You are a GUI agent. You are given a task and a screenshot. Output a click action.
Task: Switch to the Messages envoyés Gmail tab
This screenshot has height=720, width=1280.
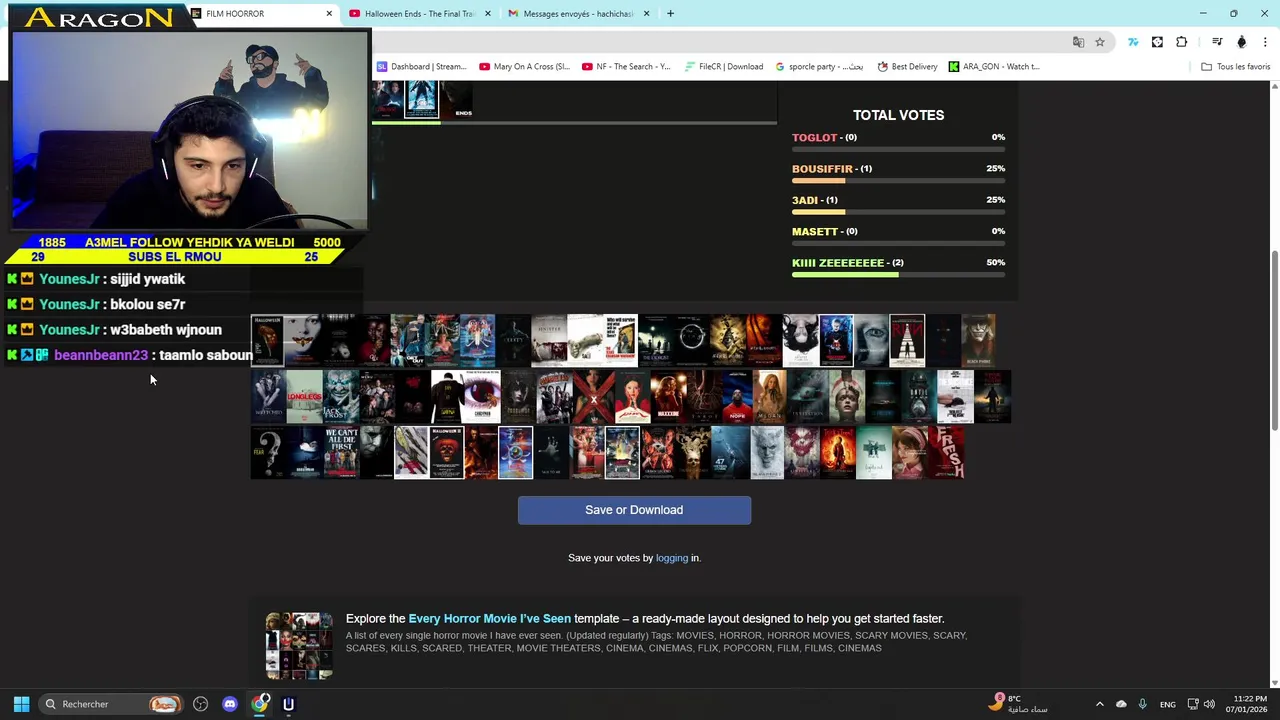pyautogui.click(x=578, y=14)
